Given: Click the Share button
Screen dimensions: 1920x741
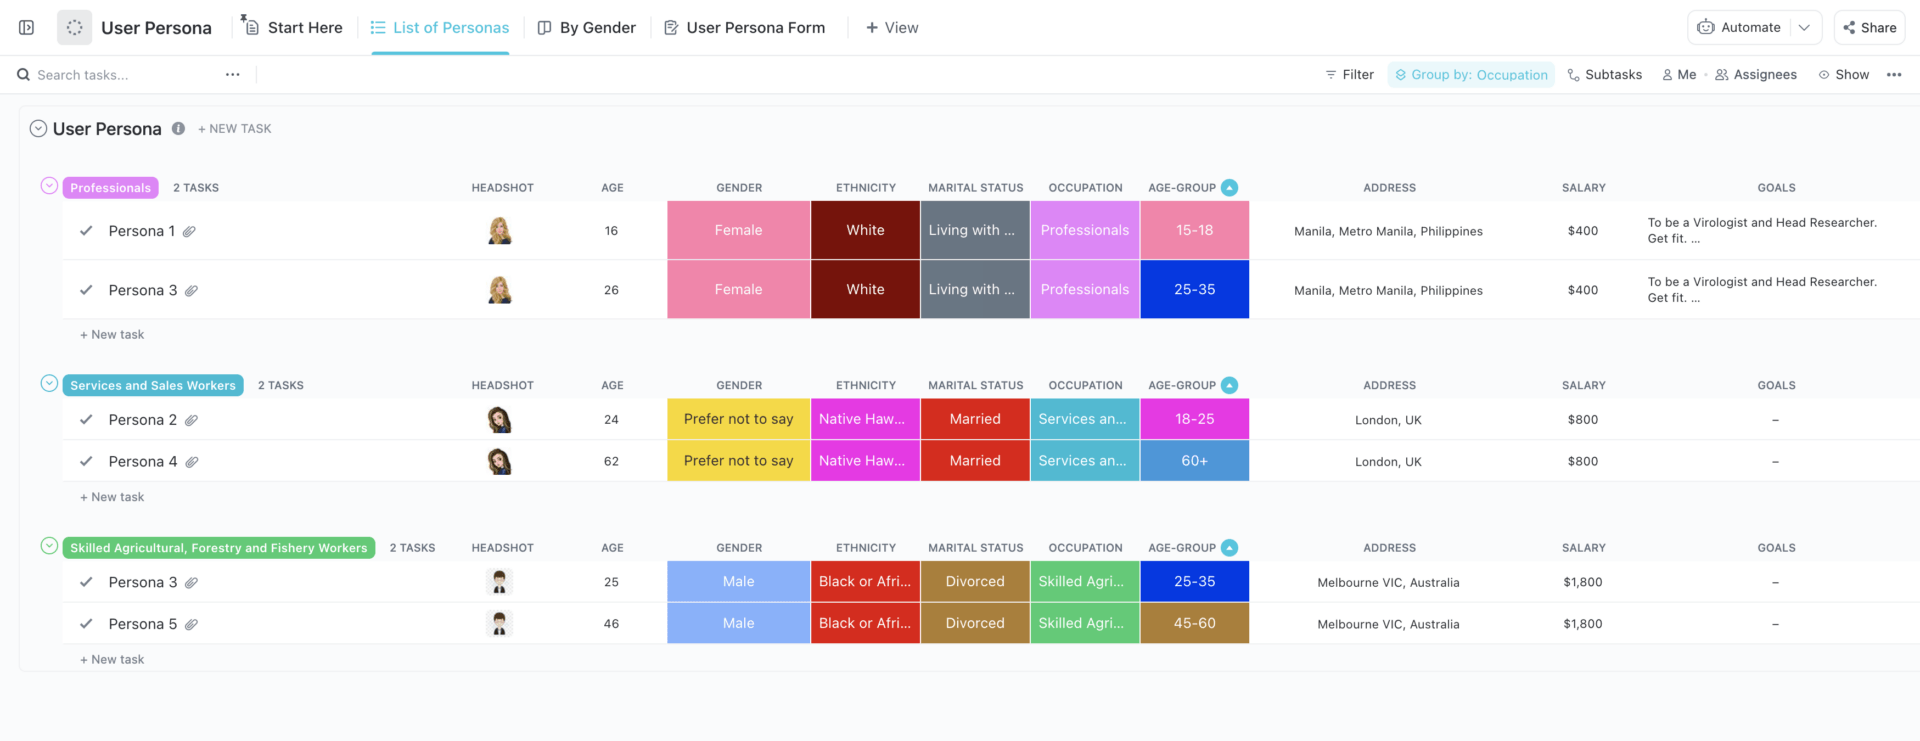Looking at the screenshot, I should pos(1870,28).
